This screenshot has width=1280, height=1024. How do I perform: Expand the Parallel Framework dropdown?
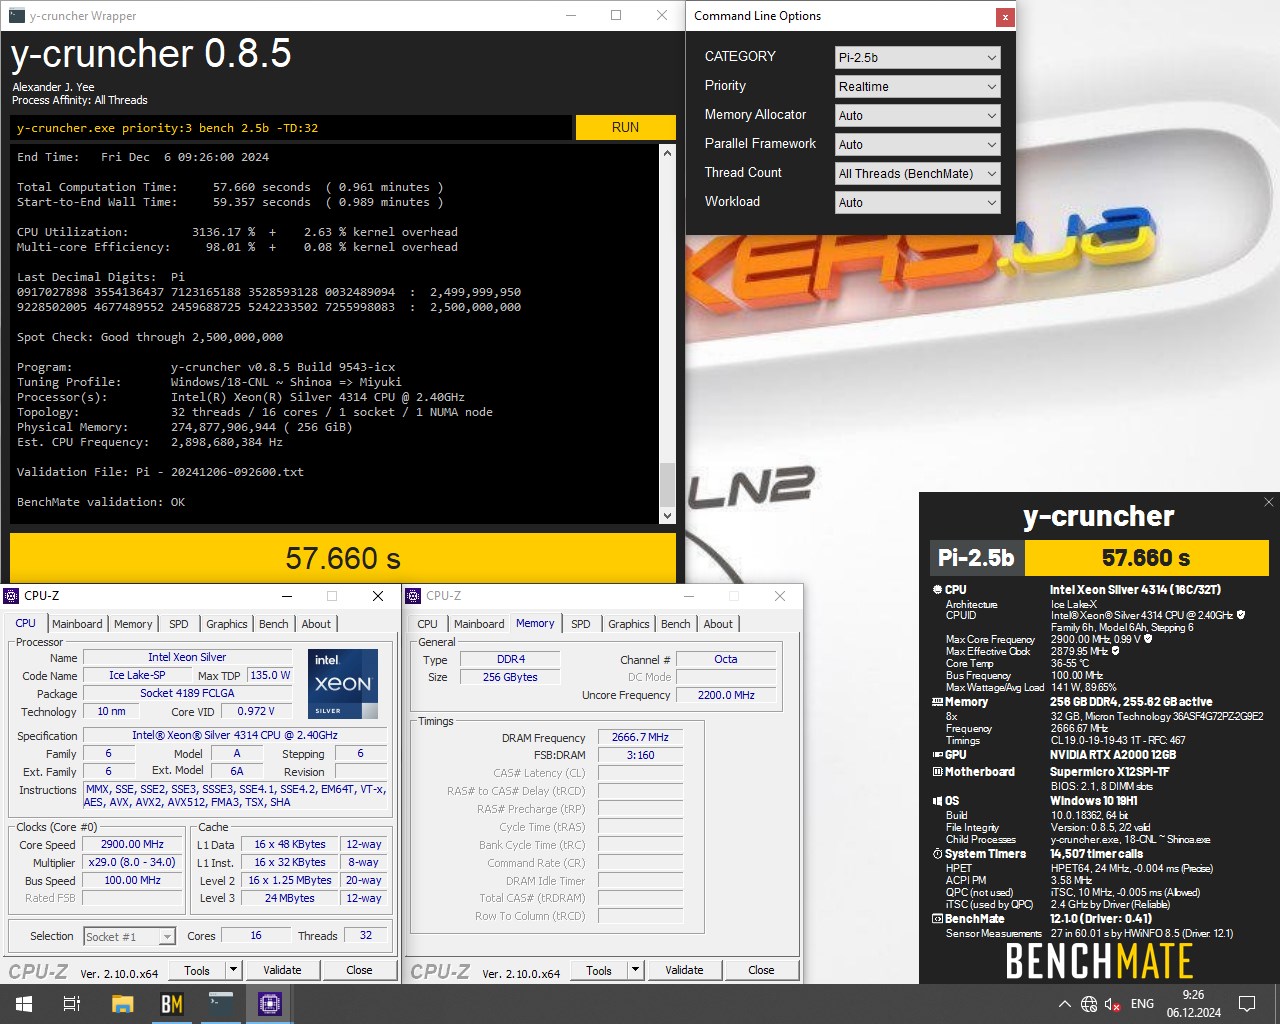pos(917,145)
